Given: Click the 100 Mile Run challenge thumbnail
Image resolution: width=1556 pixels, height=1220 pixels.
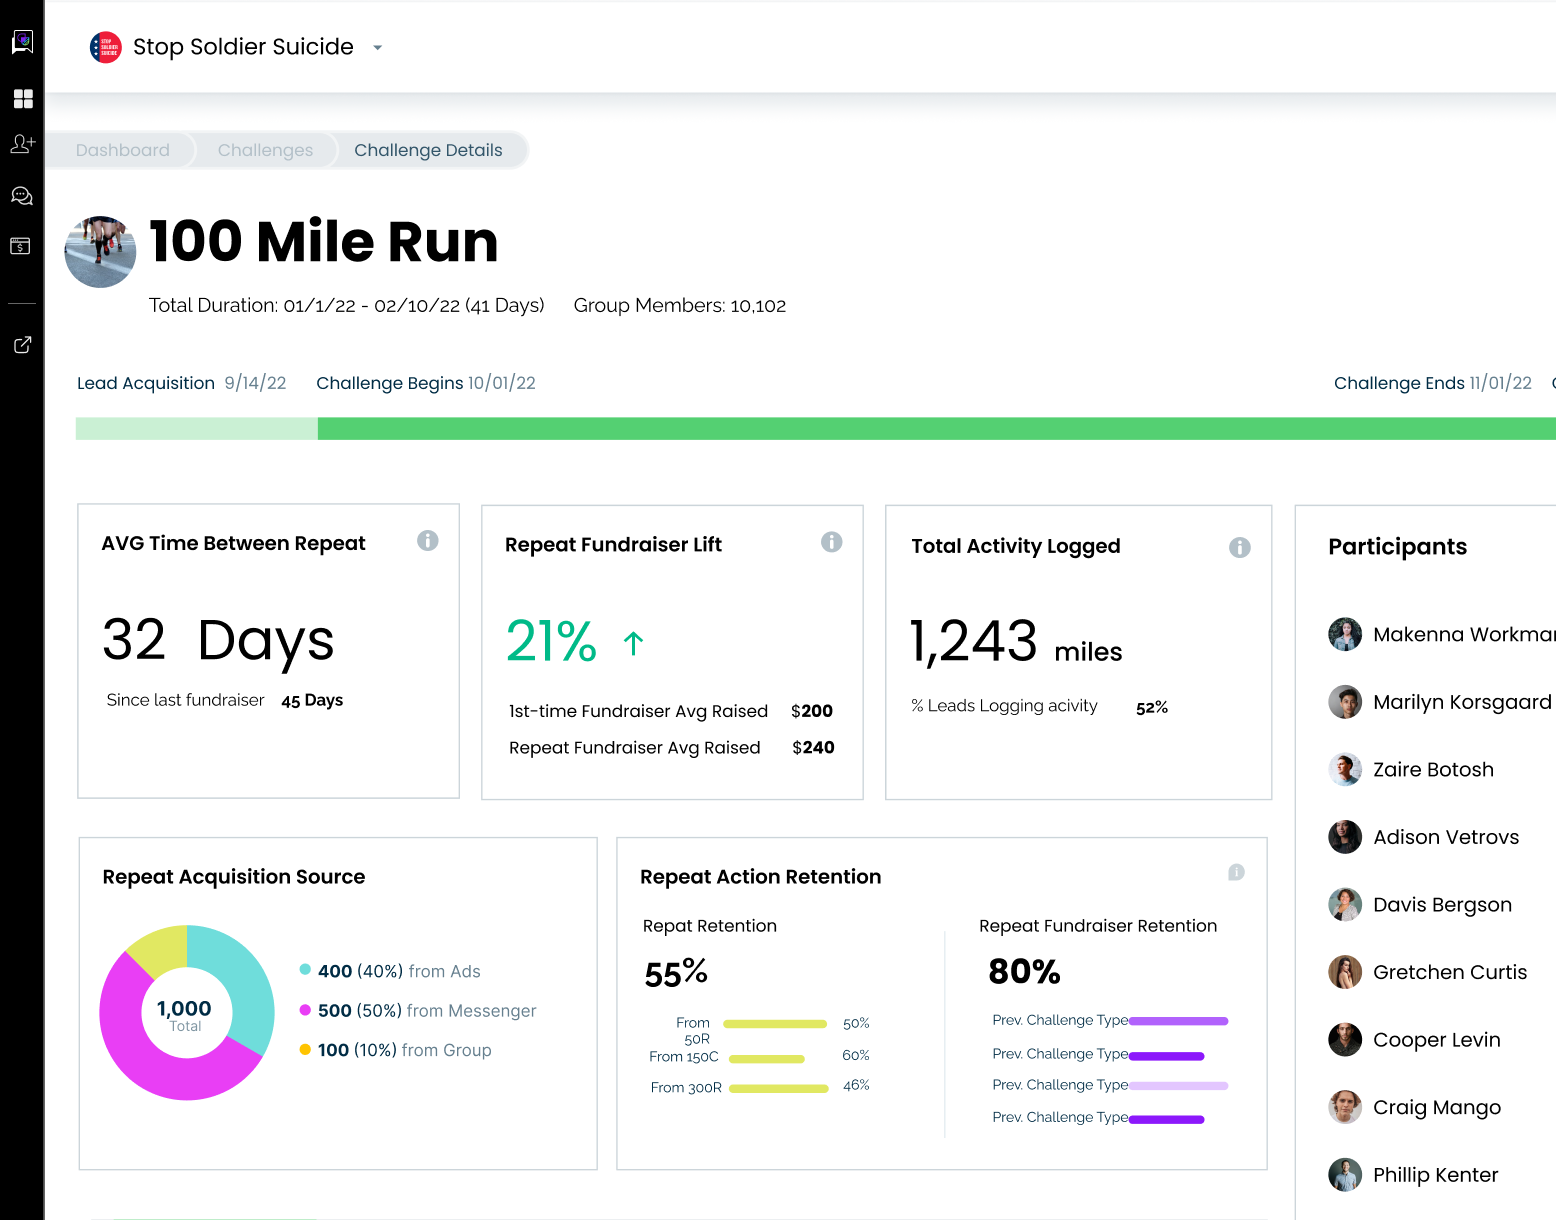Looking at the screenshot, I should coord(100,252).
